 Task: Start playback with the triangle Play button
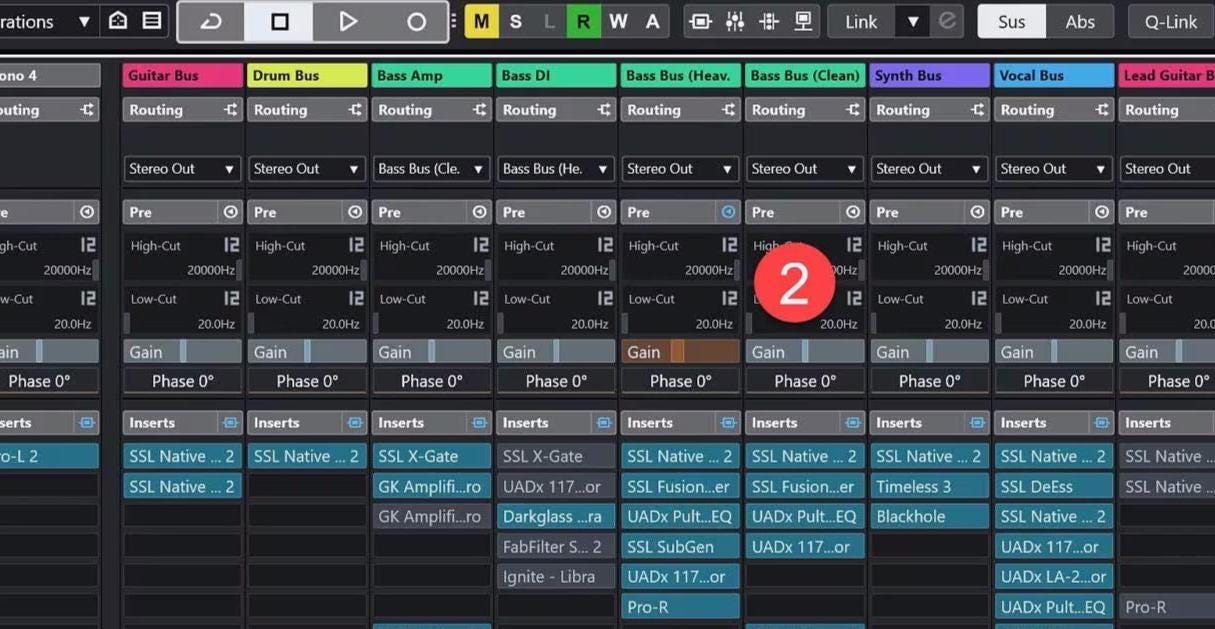click(x=347, y=21)
